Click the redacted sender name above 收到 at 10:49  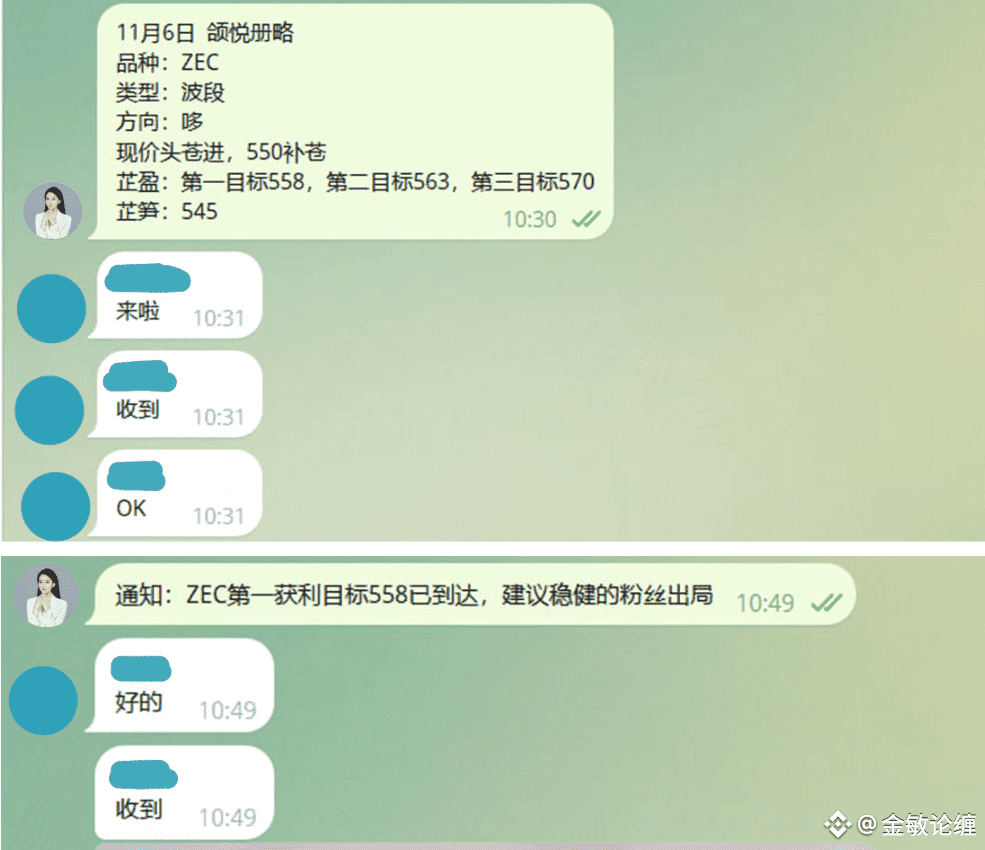[x=143, y=775]
